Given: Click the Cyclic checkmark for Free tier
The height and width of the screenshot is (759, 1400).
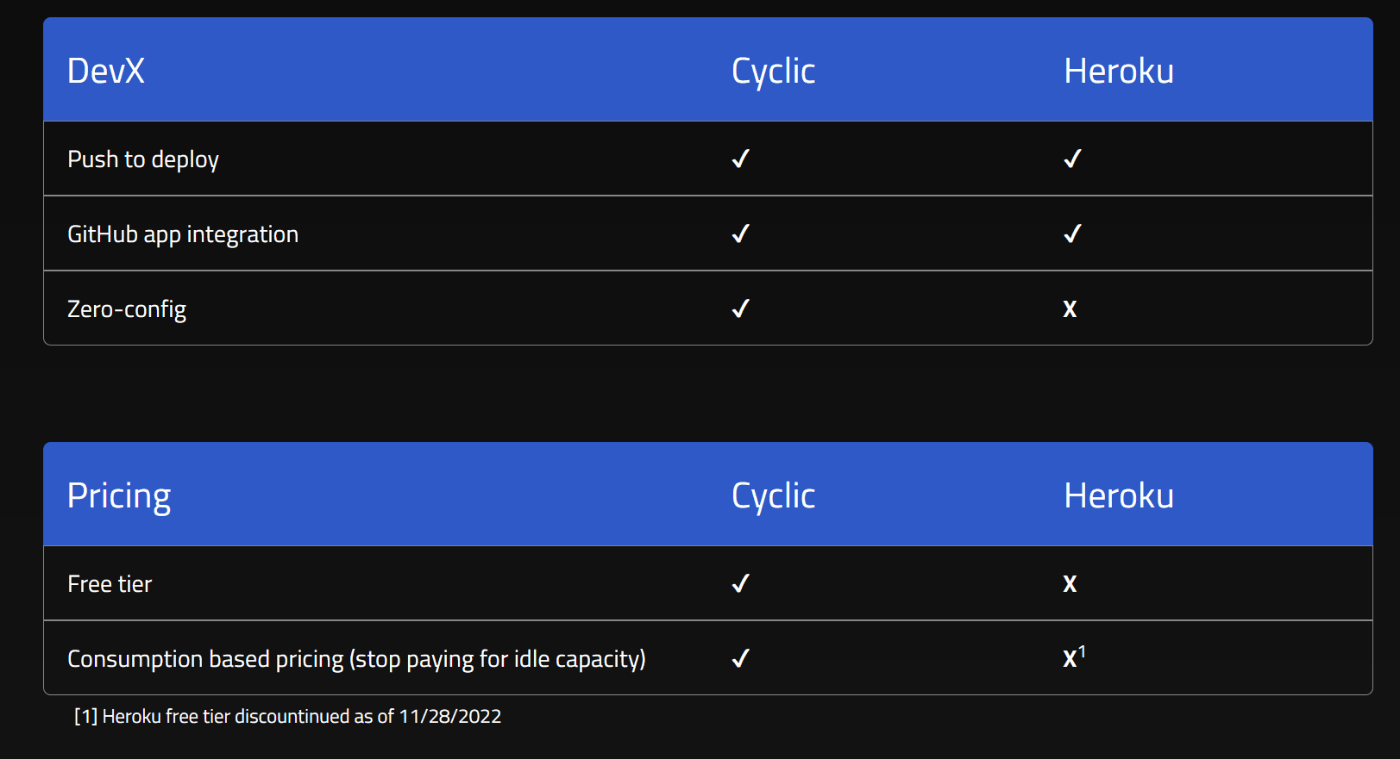Looking at the screenshot, I should point(741,584).
